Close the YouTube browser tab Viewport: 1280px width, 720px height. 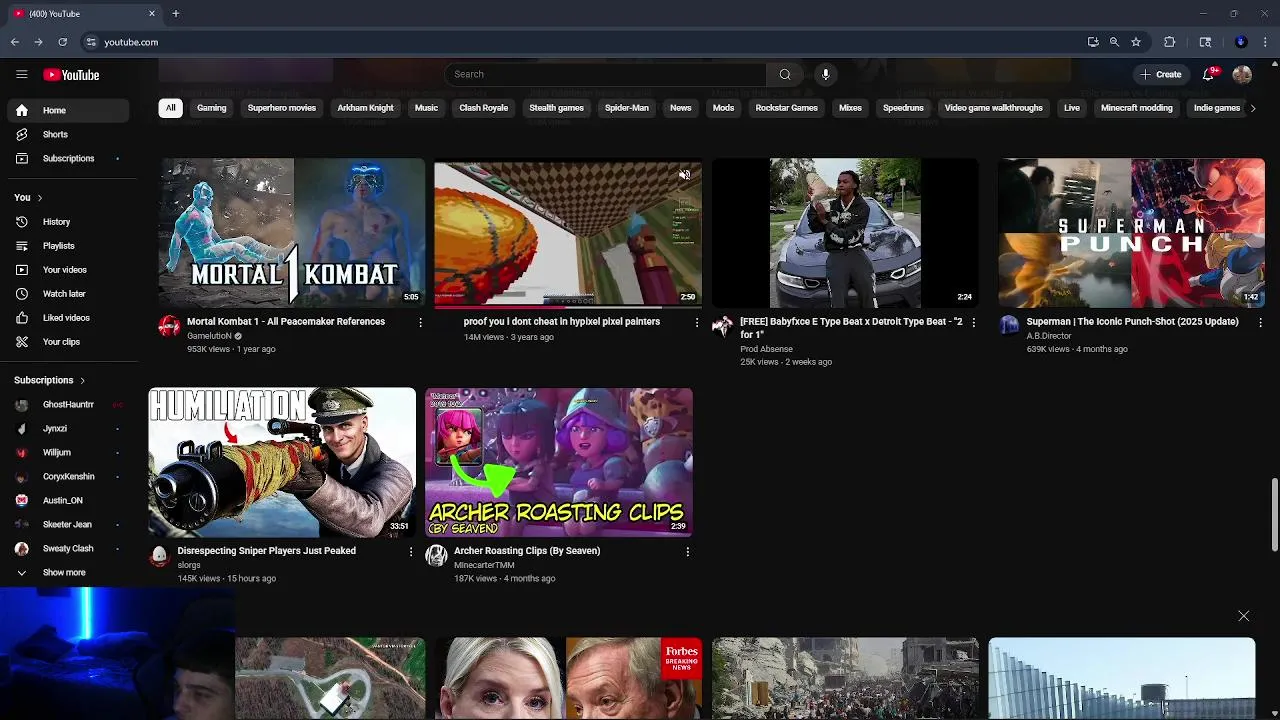pos(152,13)
